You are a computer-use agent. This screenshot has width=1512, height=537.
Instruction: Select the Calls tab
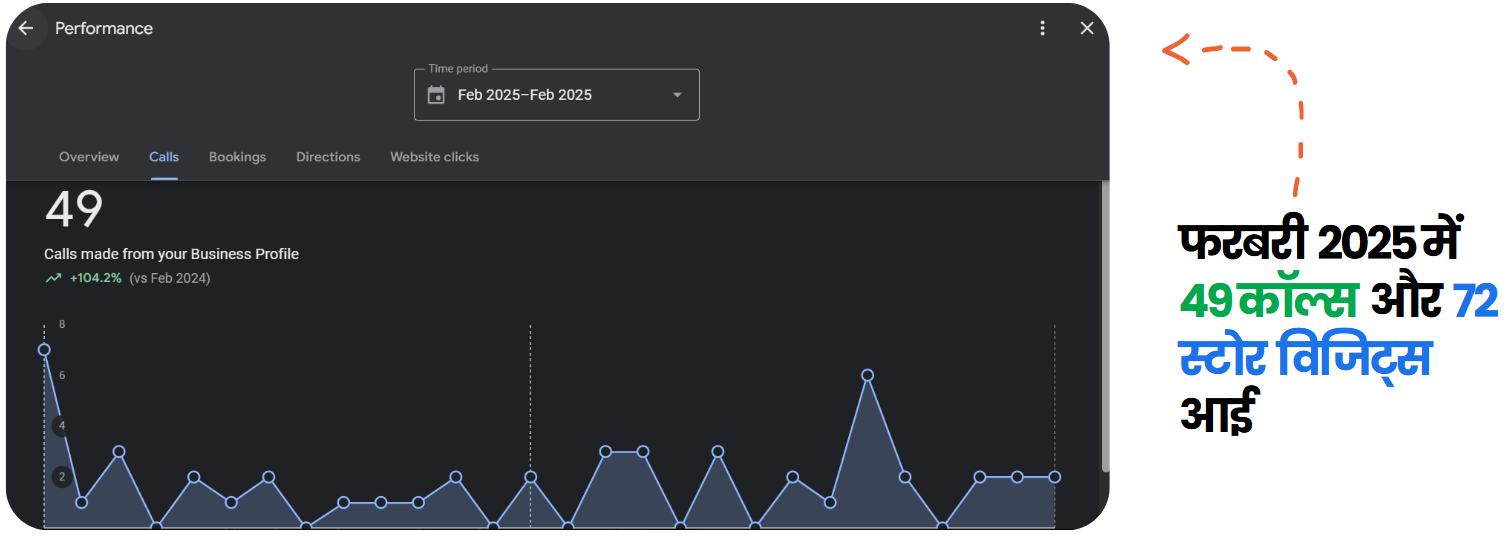(164, 157)
